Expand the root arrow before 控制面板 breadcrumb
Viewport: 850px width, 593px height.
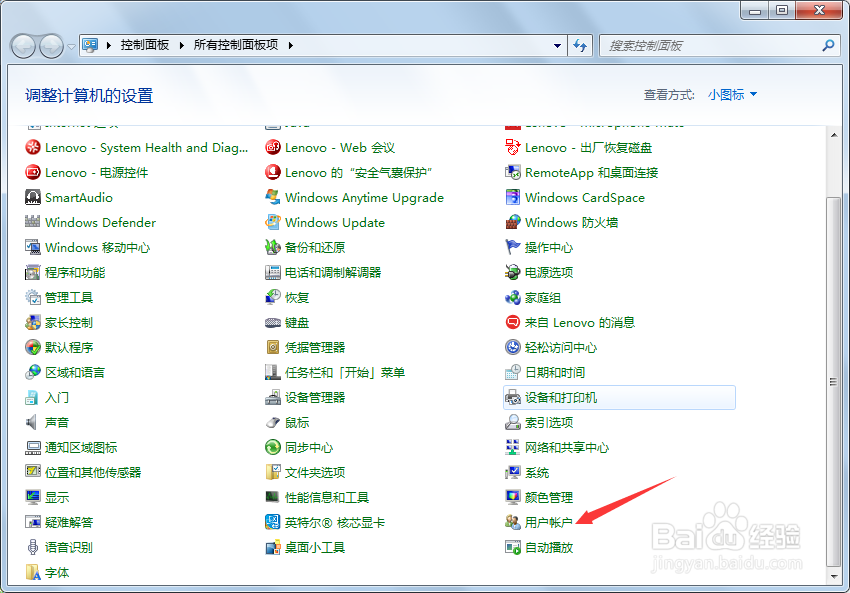[109, 46]
